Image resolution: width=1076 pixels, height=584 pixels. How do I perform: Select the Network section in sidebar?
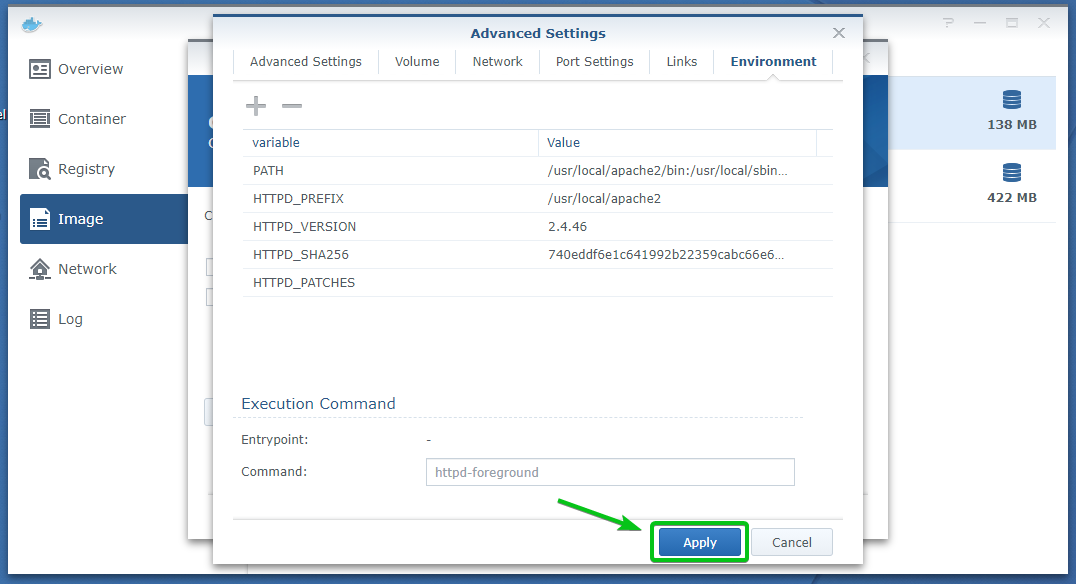(87, 269)
